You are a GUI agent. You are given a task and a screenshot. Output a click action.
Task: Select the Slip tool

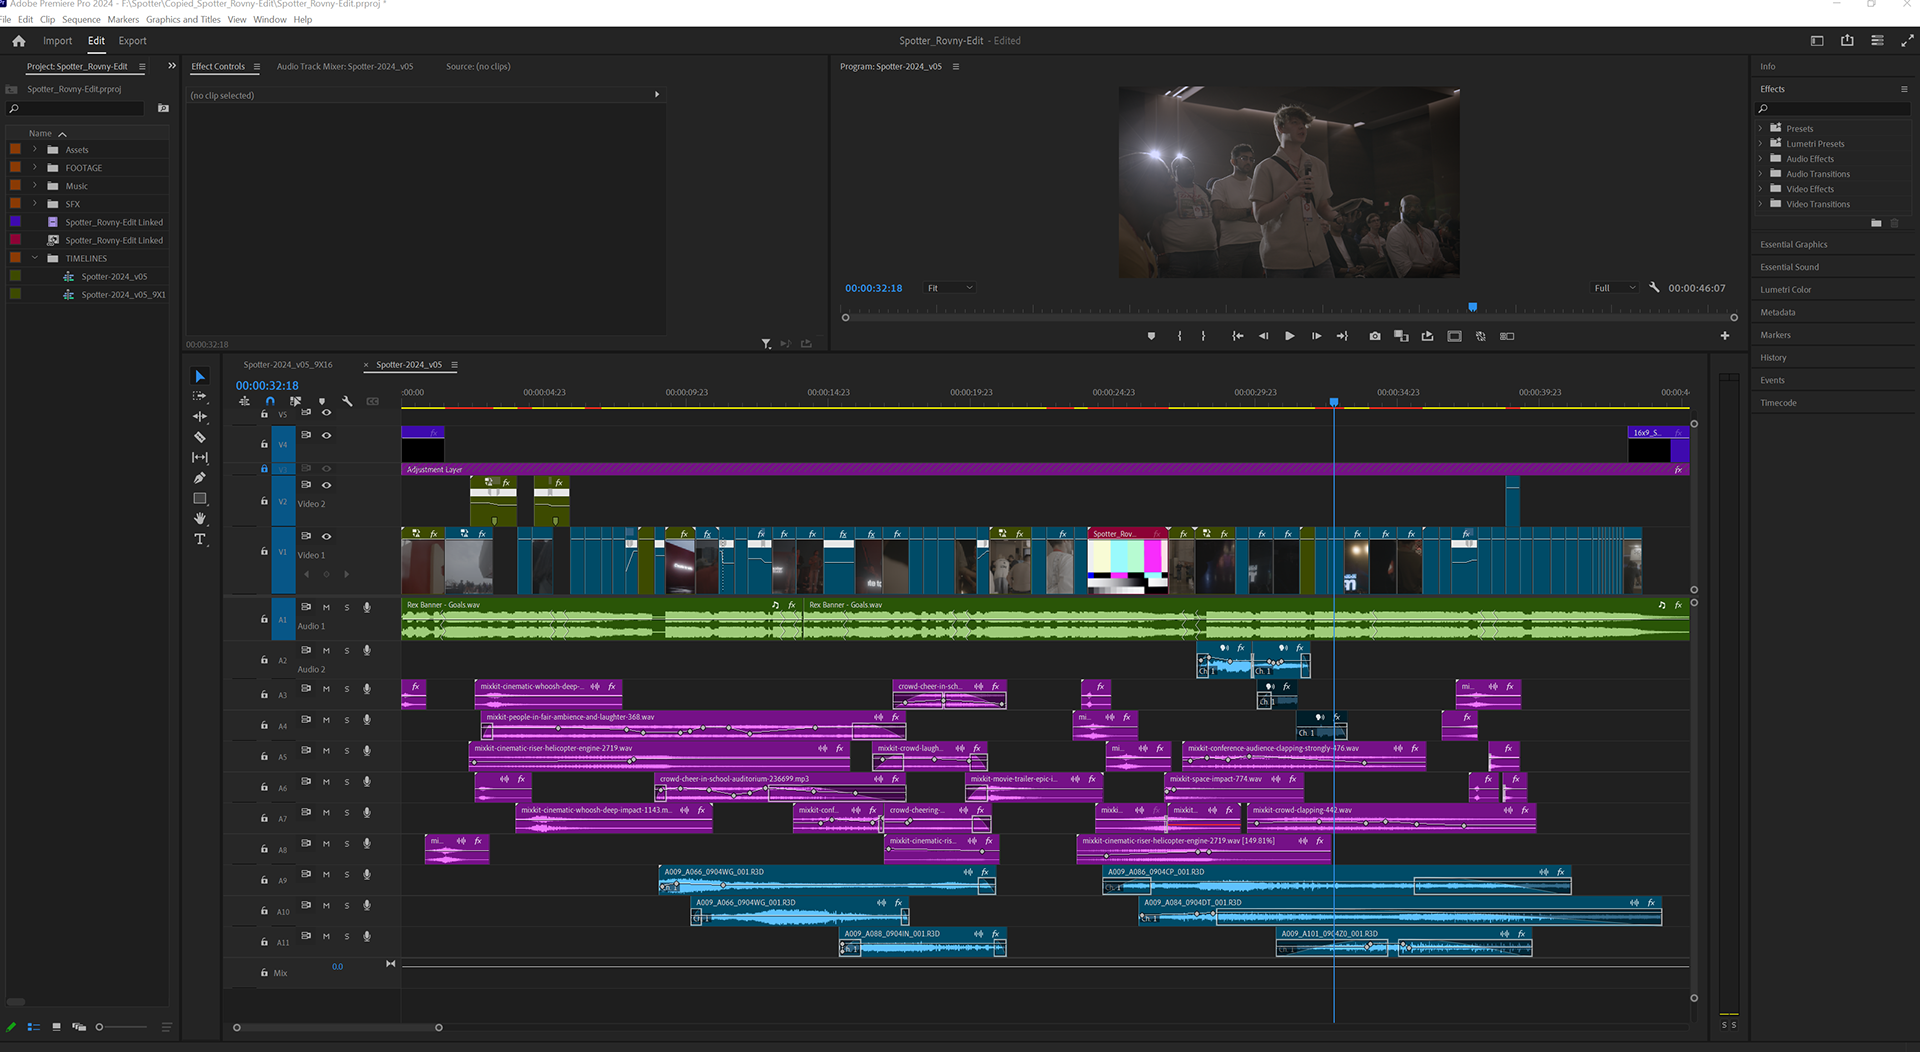tap(200, 457)
